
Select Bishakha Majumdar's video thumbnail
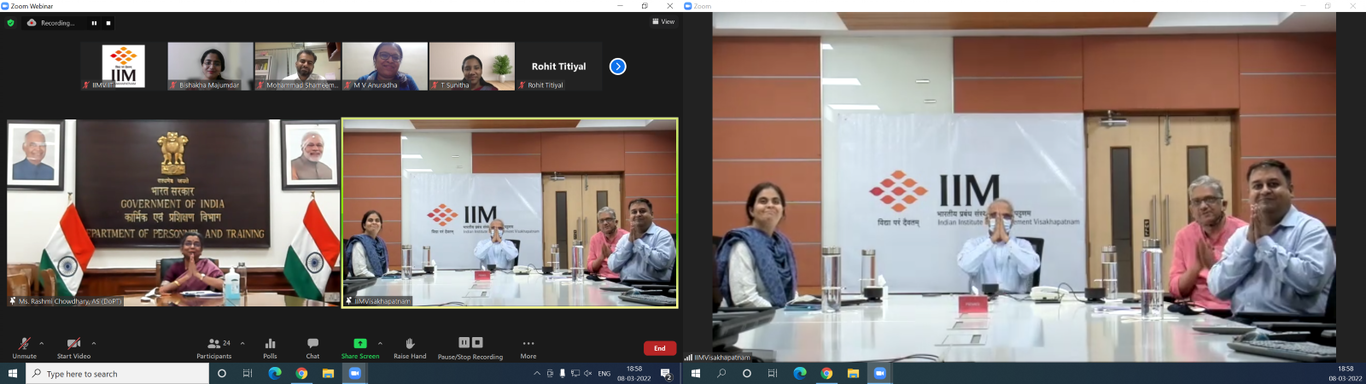[210, 66]
